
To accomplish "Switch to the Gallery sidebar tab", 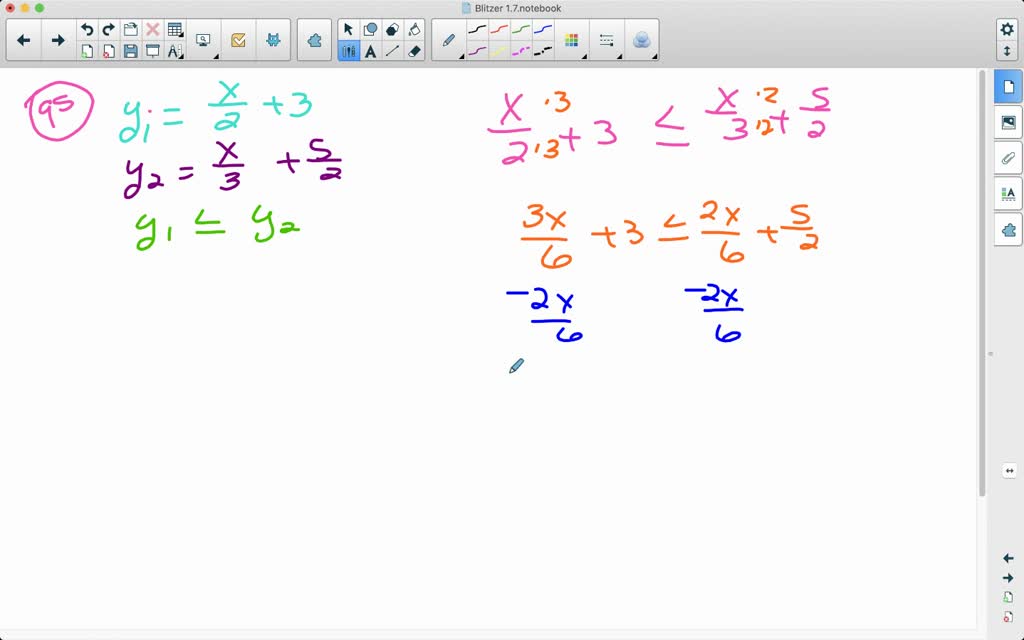I will [x=1008, y=122].
